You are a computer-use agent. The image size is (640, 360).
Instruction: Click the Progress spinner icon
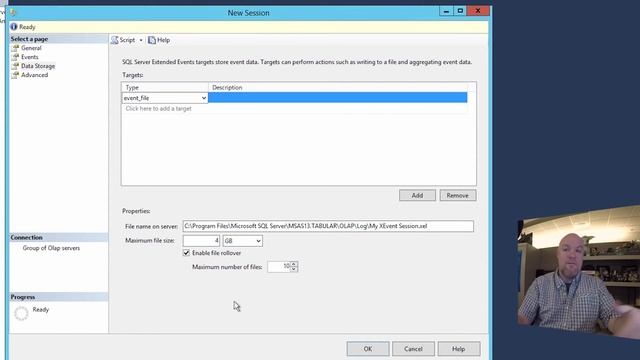point(21,313)
